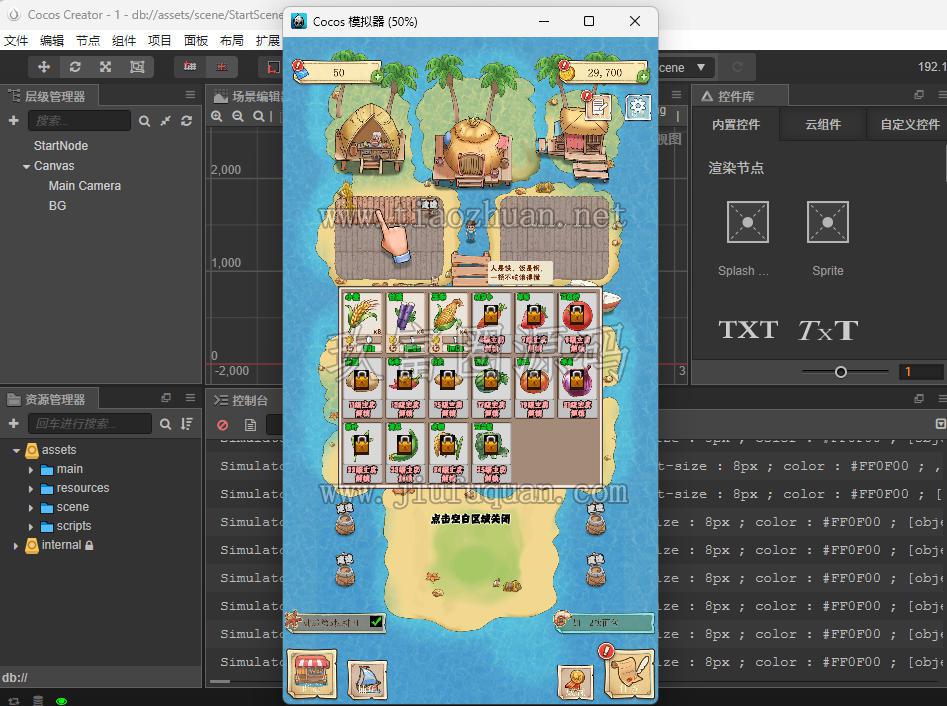Add a node in hierarchy panel
Image resolution: width=947 pixels, height=706 pixels.
pyautogui.click(x=13, y=121)
